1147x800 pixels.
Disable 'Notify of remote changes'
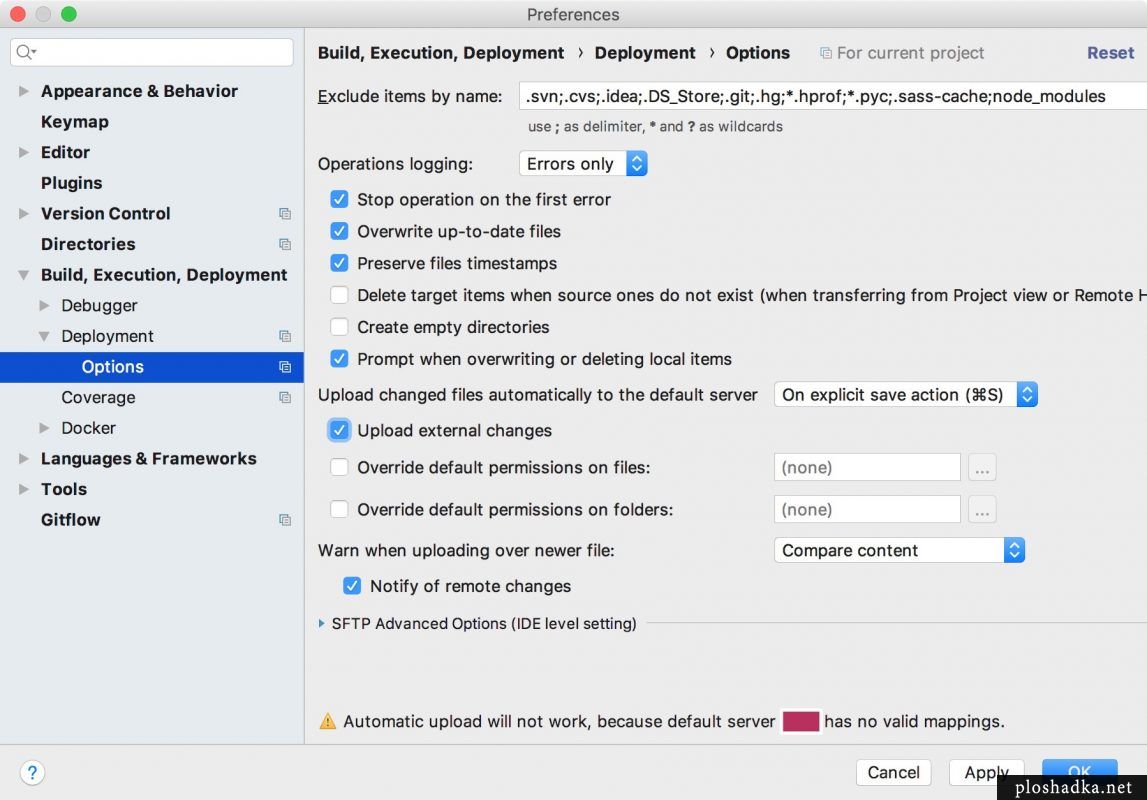point(352,586)
